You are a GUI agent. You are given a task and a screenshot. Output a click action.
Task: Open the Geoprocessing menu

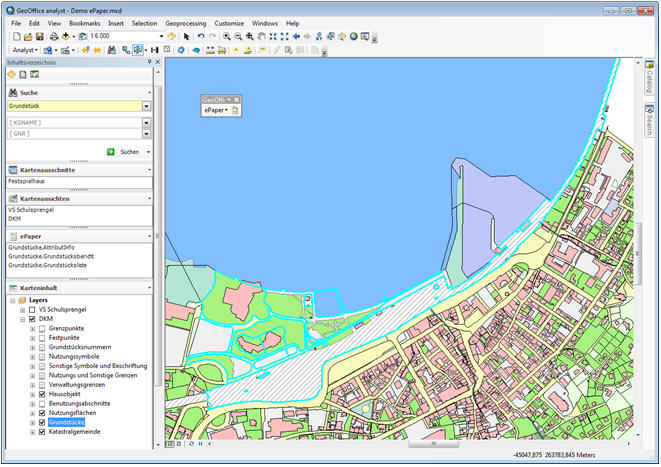(187, 22)
